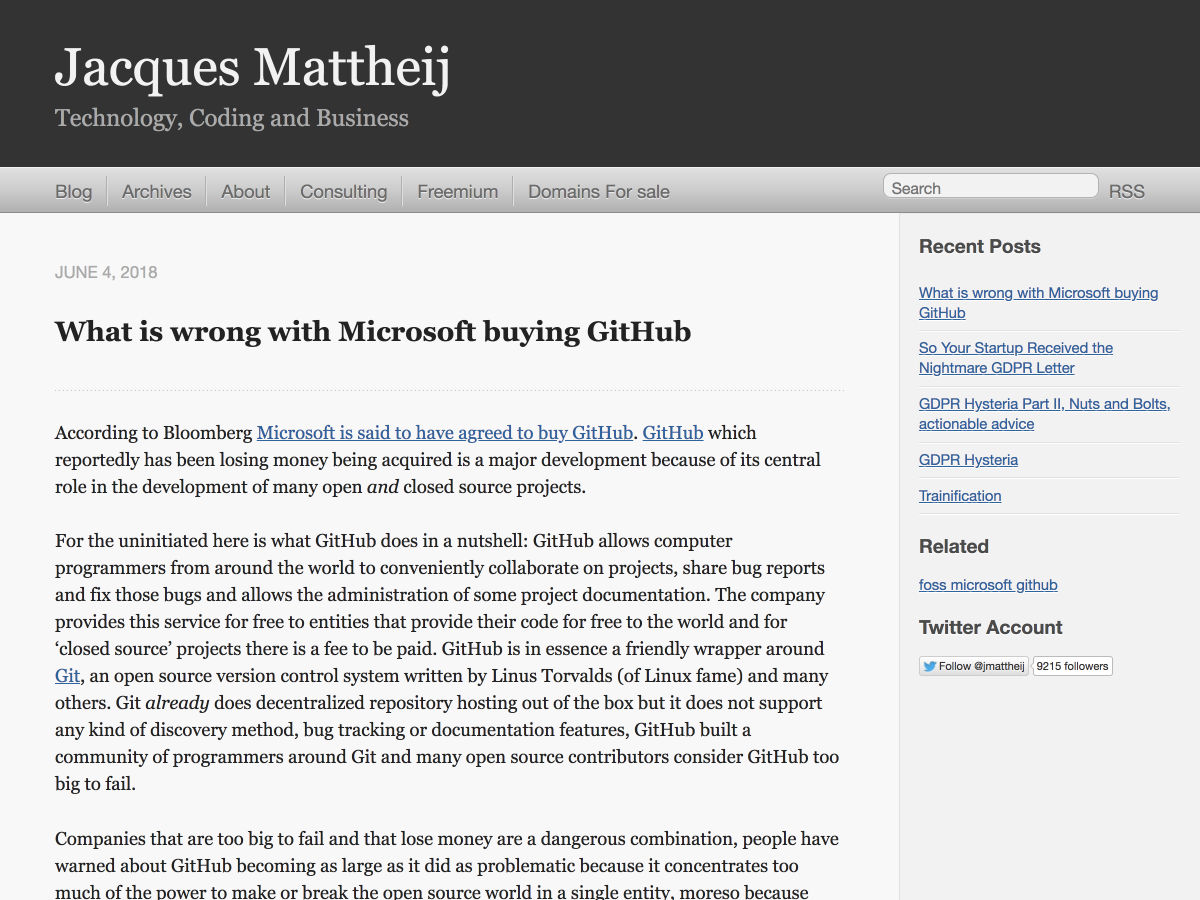Image resolution: width=1200 pixels, height=900 pixels.
Task: Open recent post about Microsoft buying GitHub
Action: click(x=1038, y=302)
